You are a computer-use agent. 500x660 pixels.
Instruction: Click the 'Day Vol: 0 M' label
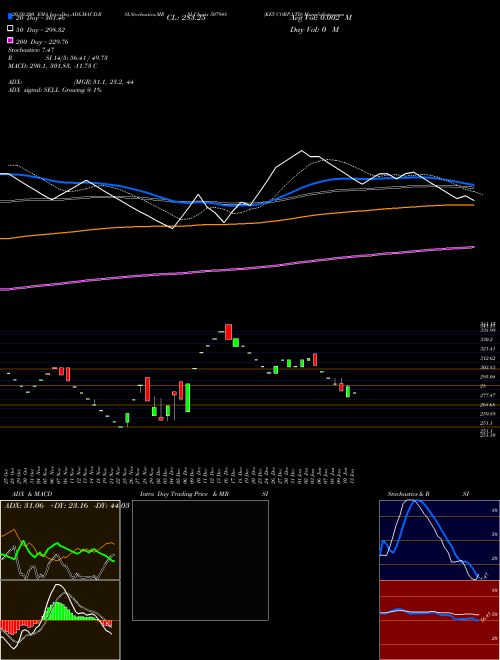(x=314, y=30)
